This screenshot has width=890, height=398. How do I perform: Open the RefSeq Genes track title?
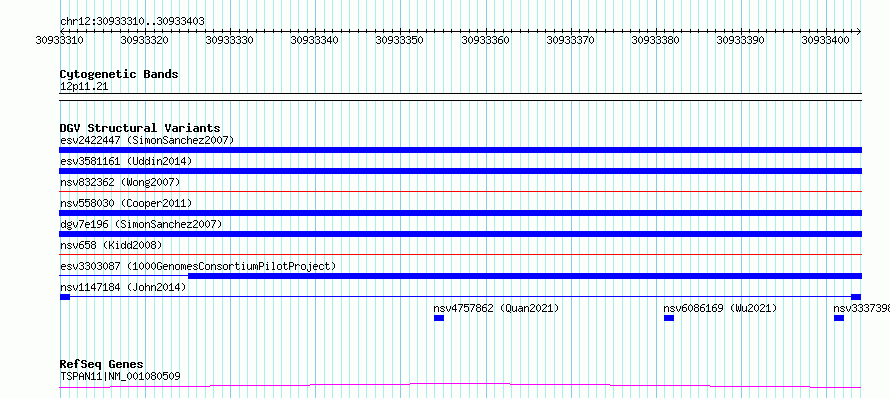pyautogui.click(x=102, y=364)
